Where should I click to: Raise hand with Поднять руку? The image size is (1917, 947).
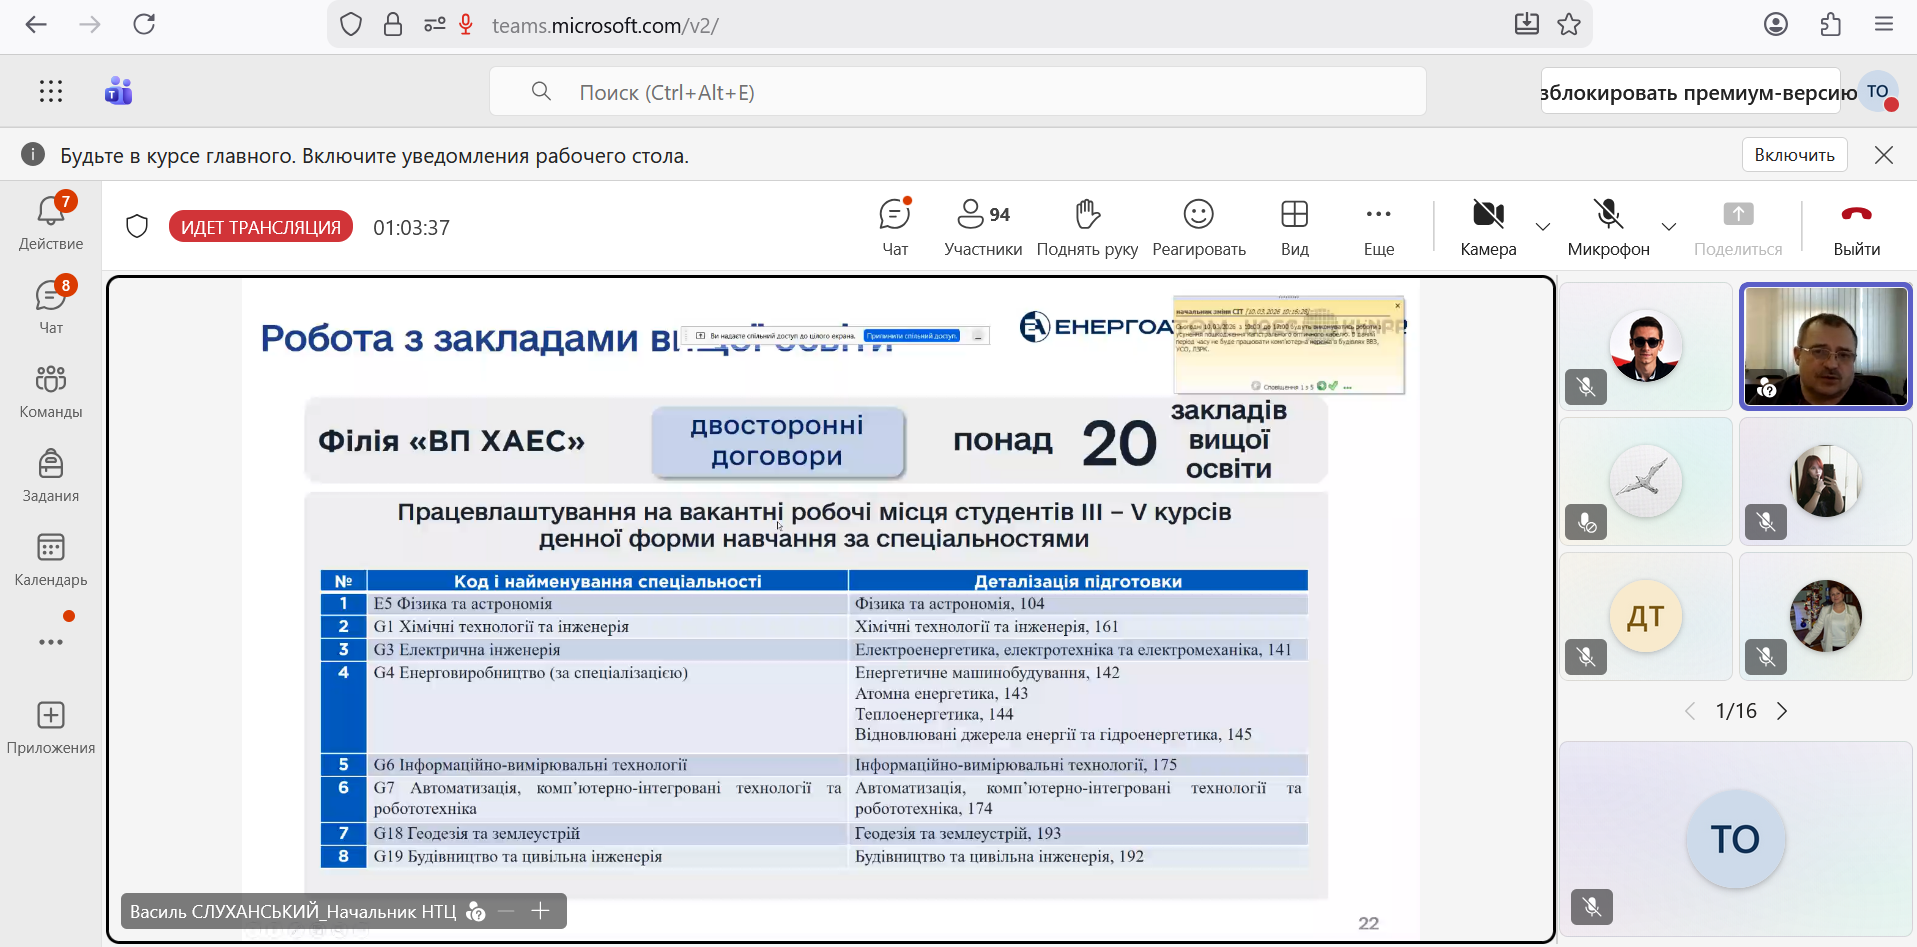point(1087,227)
